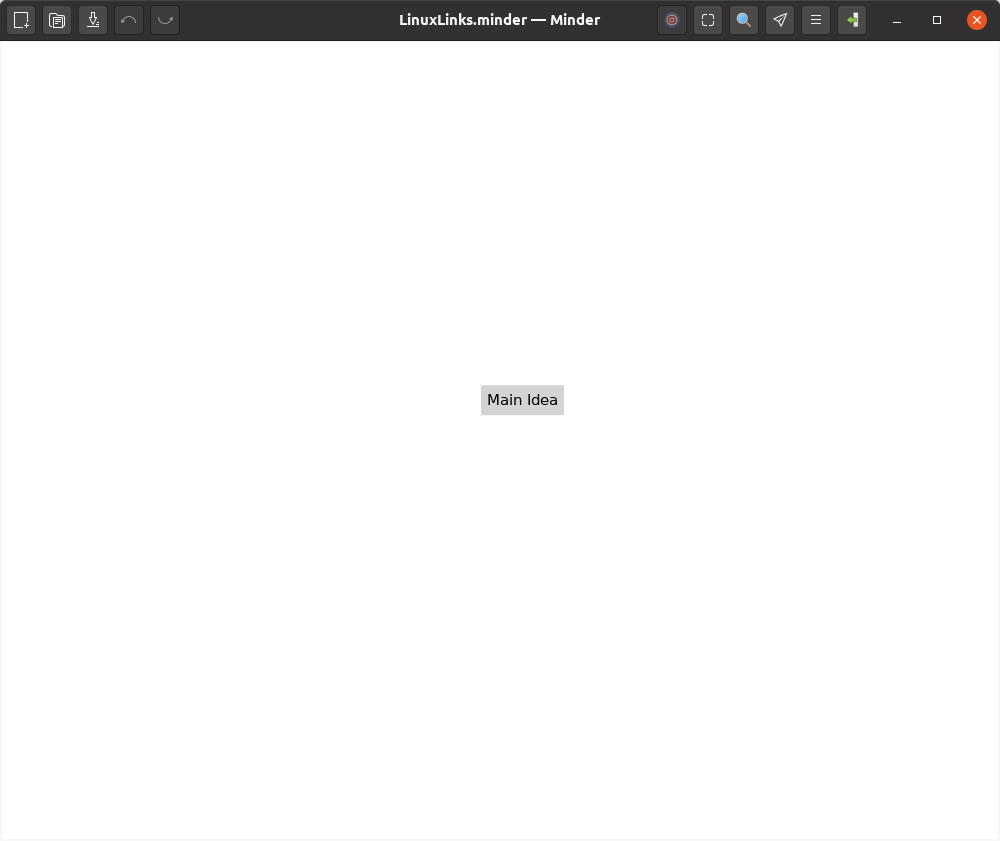Open the export paper-plane menu
Image resolution: width=1000 pixels, height=841 pixels.
click(x=780, y=20)
